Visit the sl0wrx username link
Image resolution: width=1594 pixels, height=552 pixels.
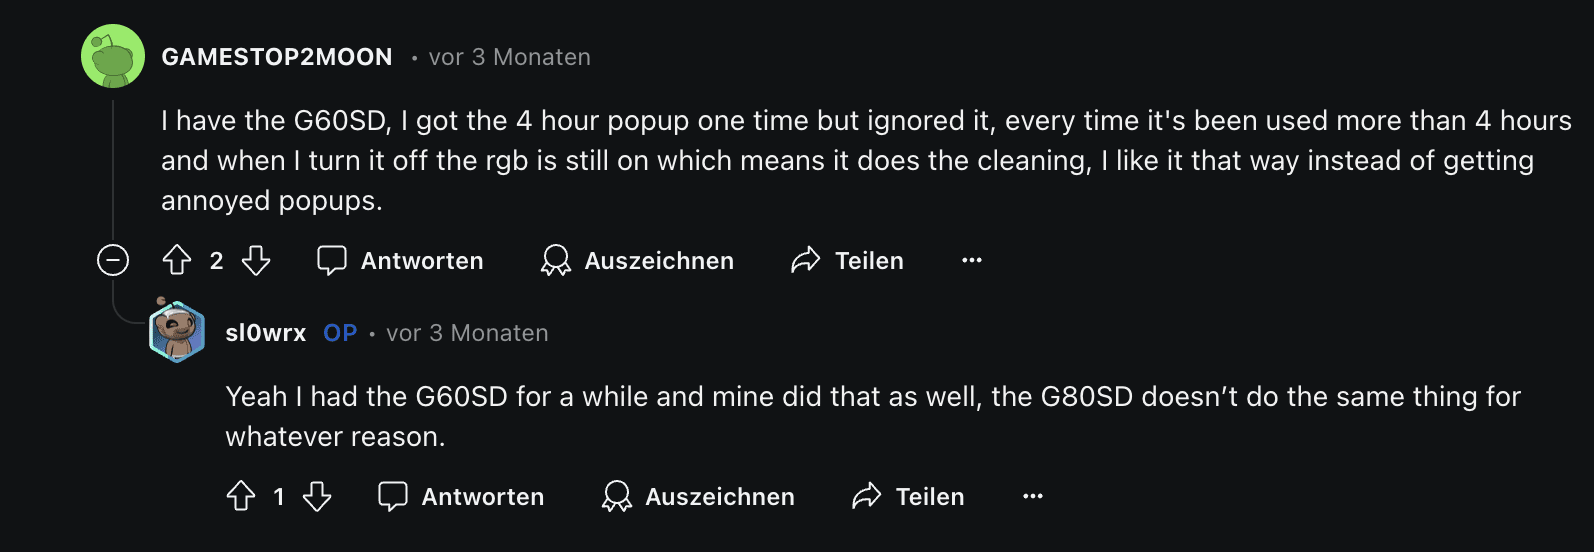[x=266, y=333]
